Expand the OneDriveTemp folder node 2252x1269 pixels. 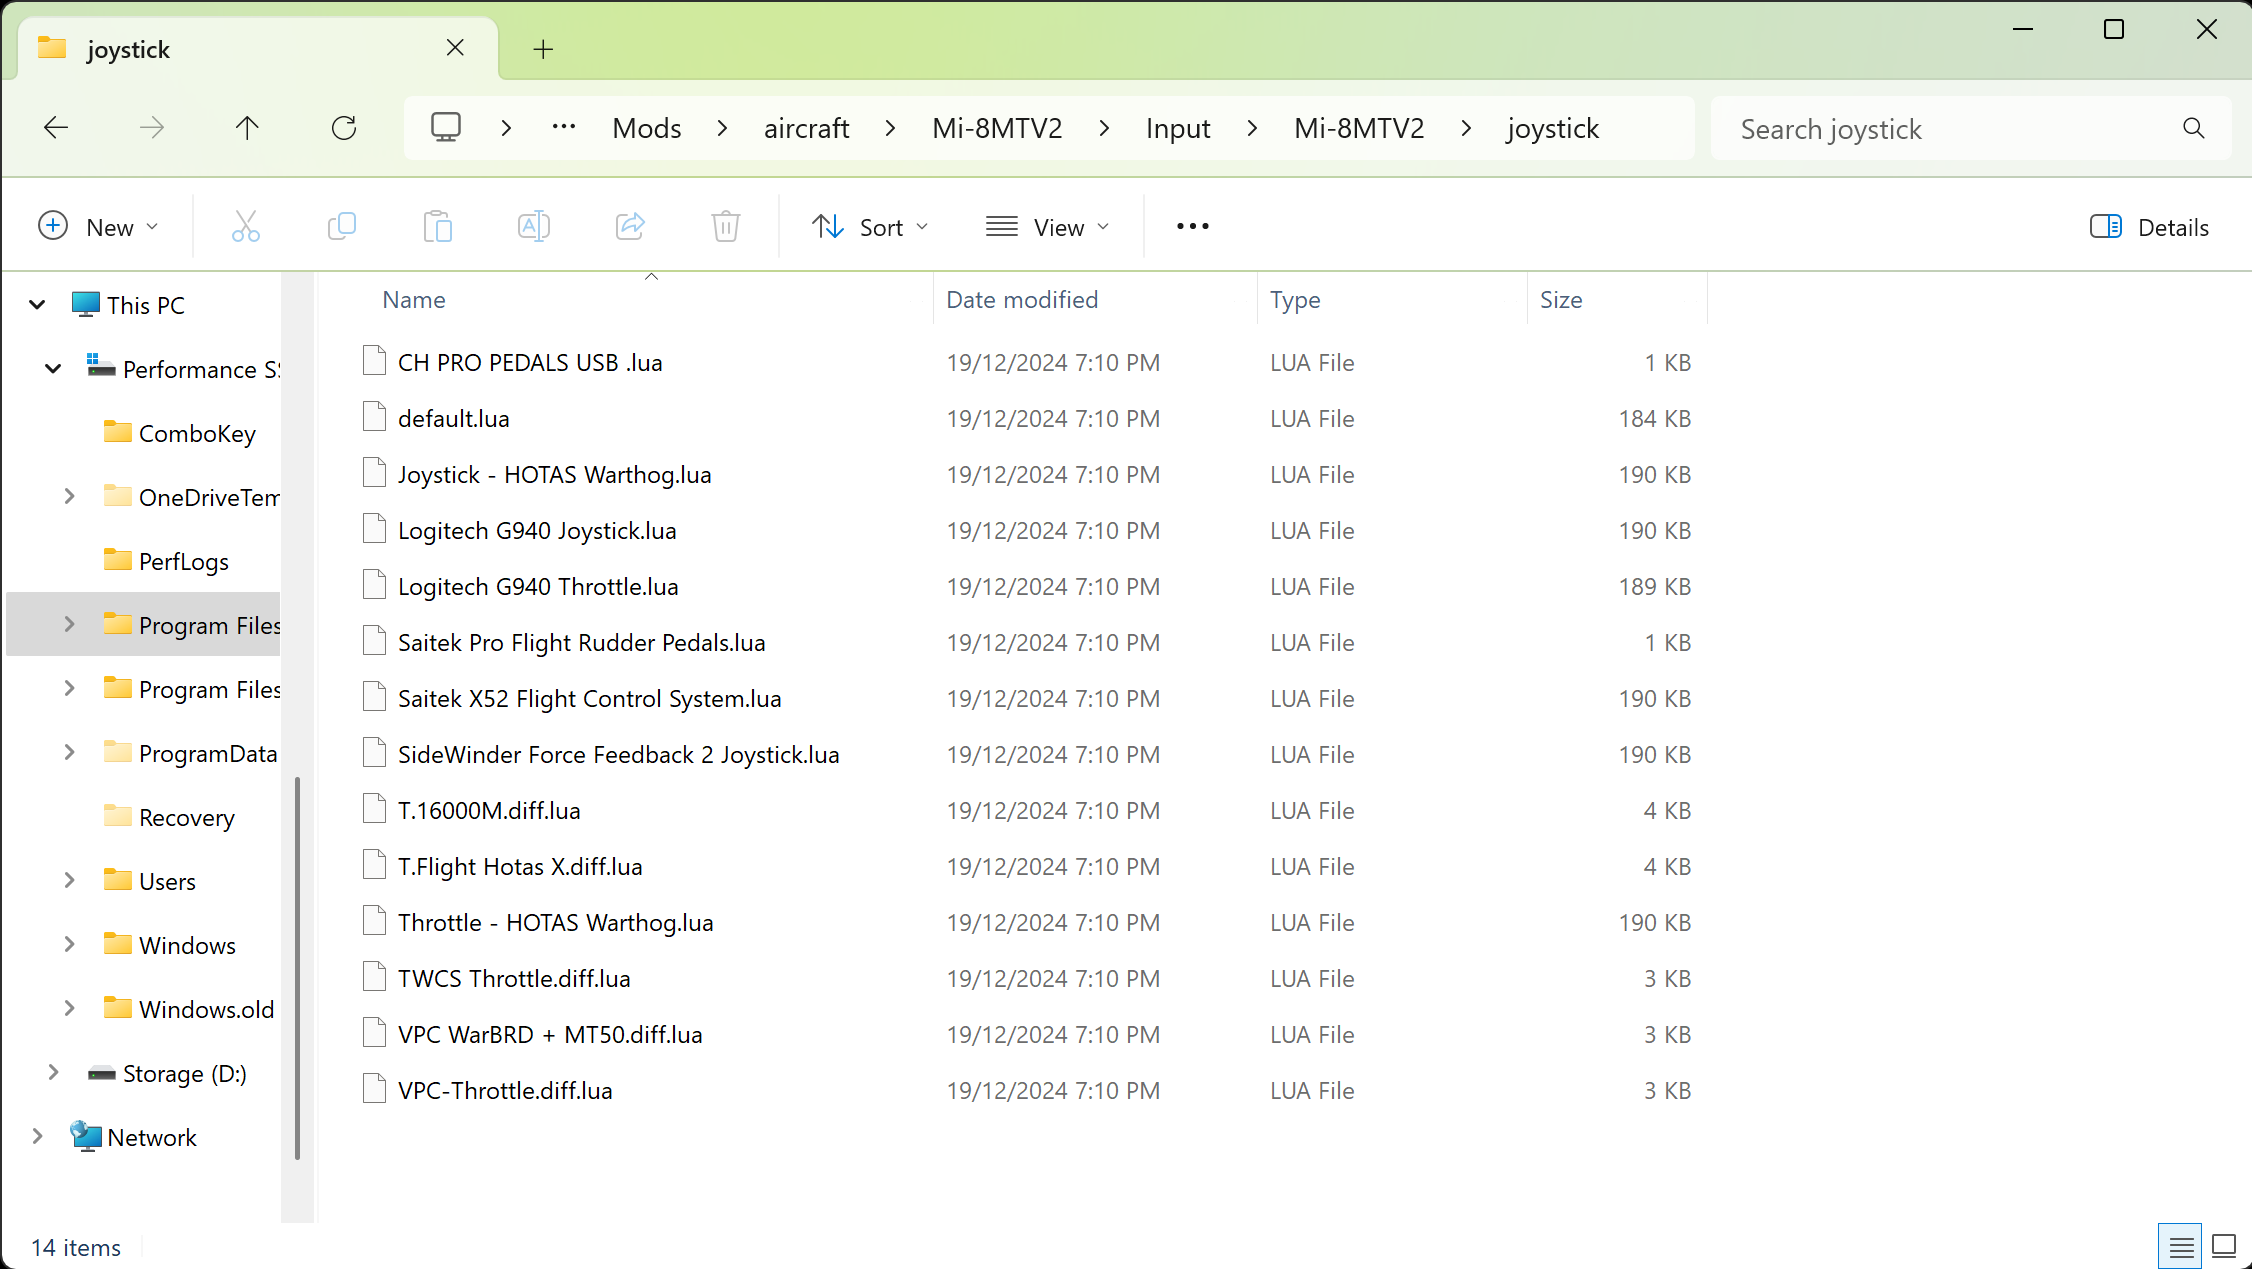point(69,497)
